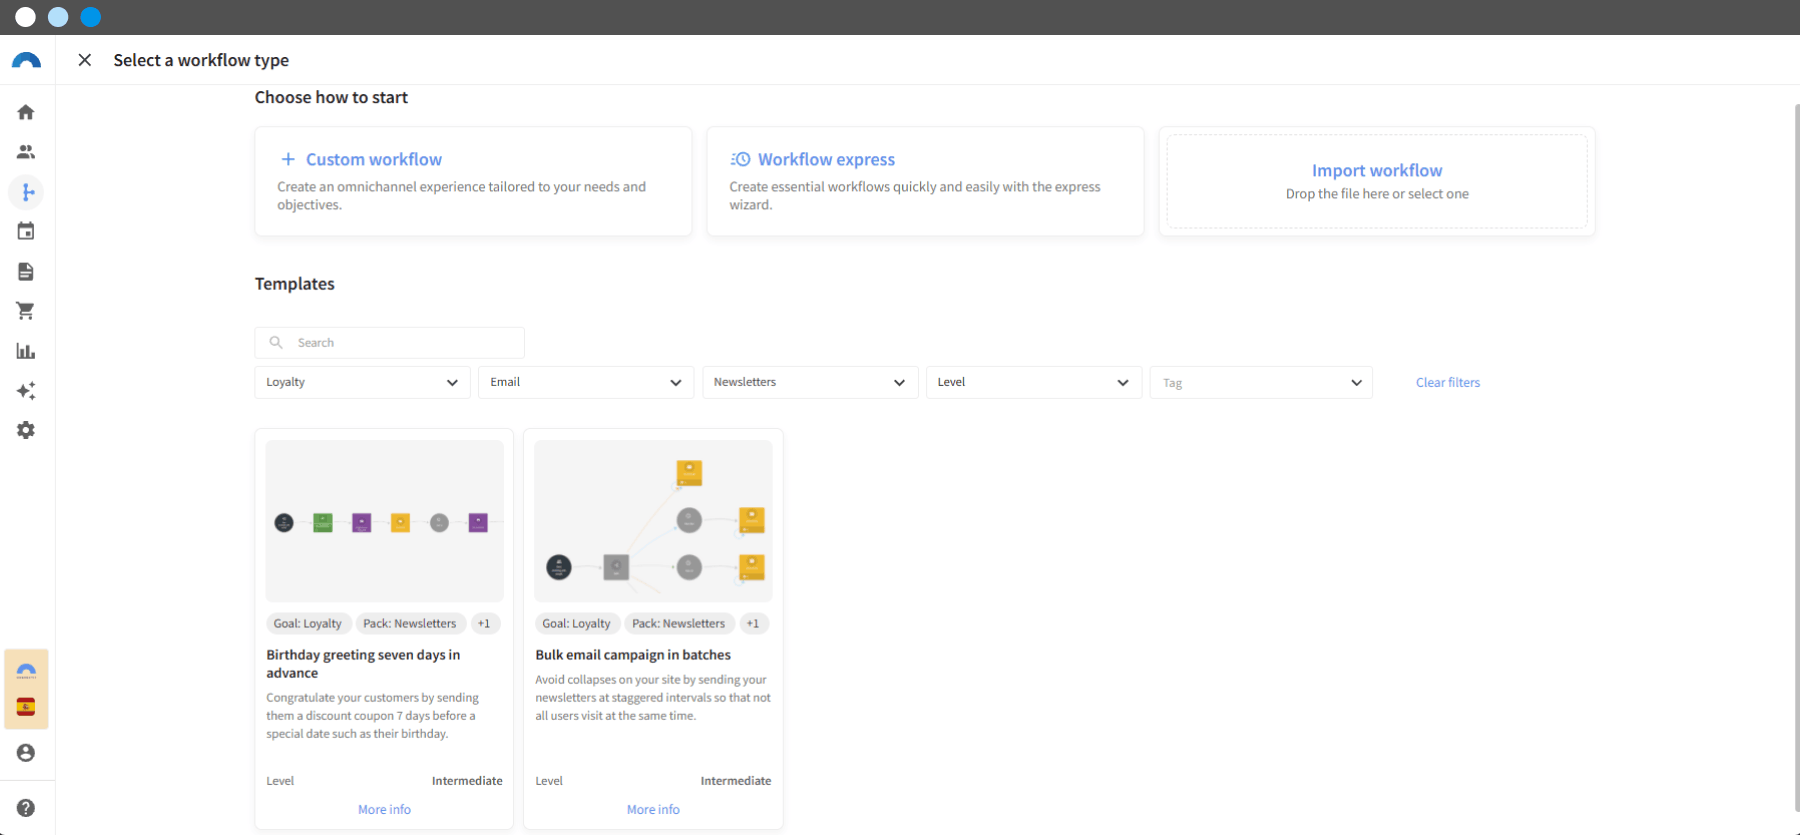Choose the Custom workflow option
The width and height of the screenshot is (1800, 835).
(473, 181)
